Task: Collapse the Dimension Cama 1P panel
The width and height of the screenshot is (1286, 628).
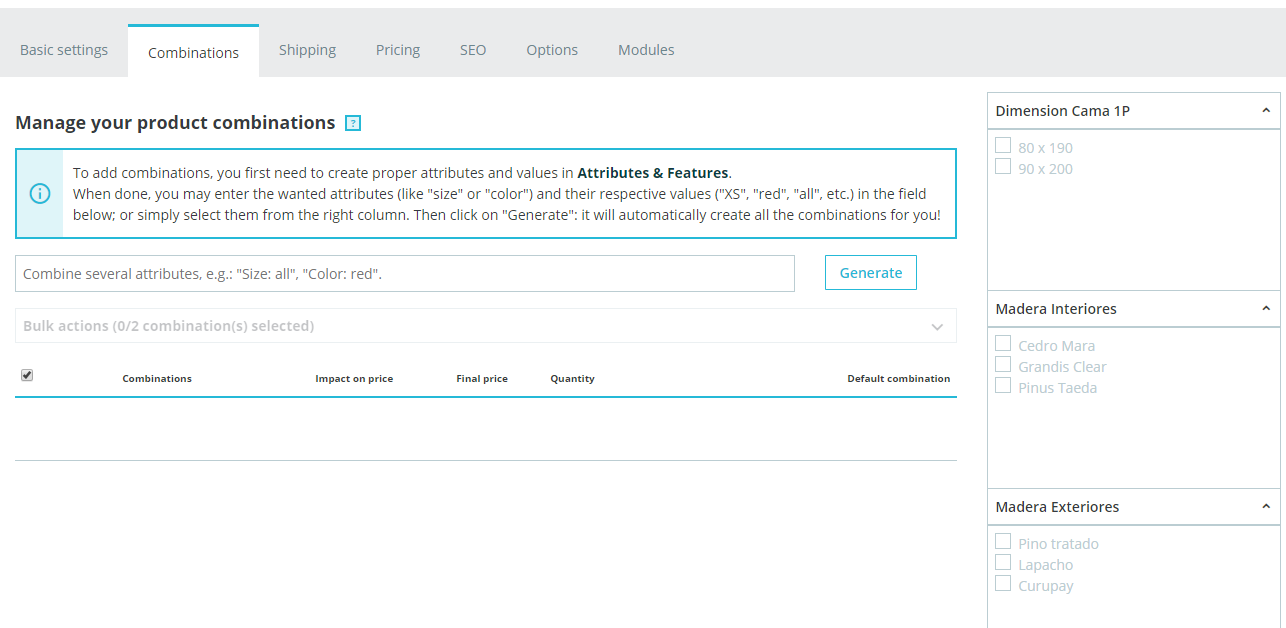Action: pyautogui.click(x=1266, y=111)
